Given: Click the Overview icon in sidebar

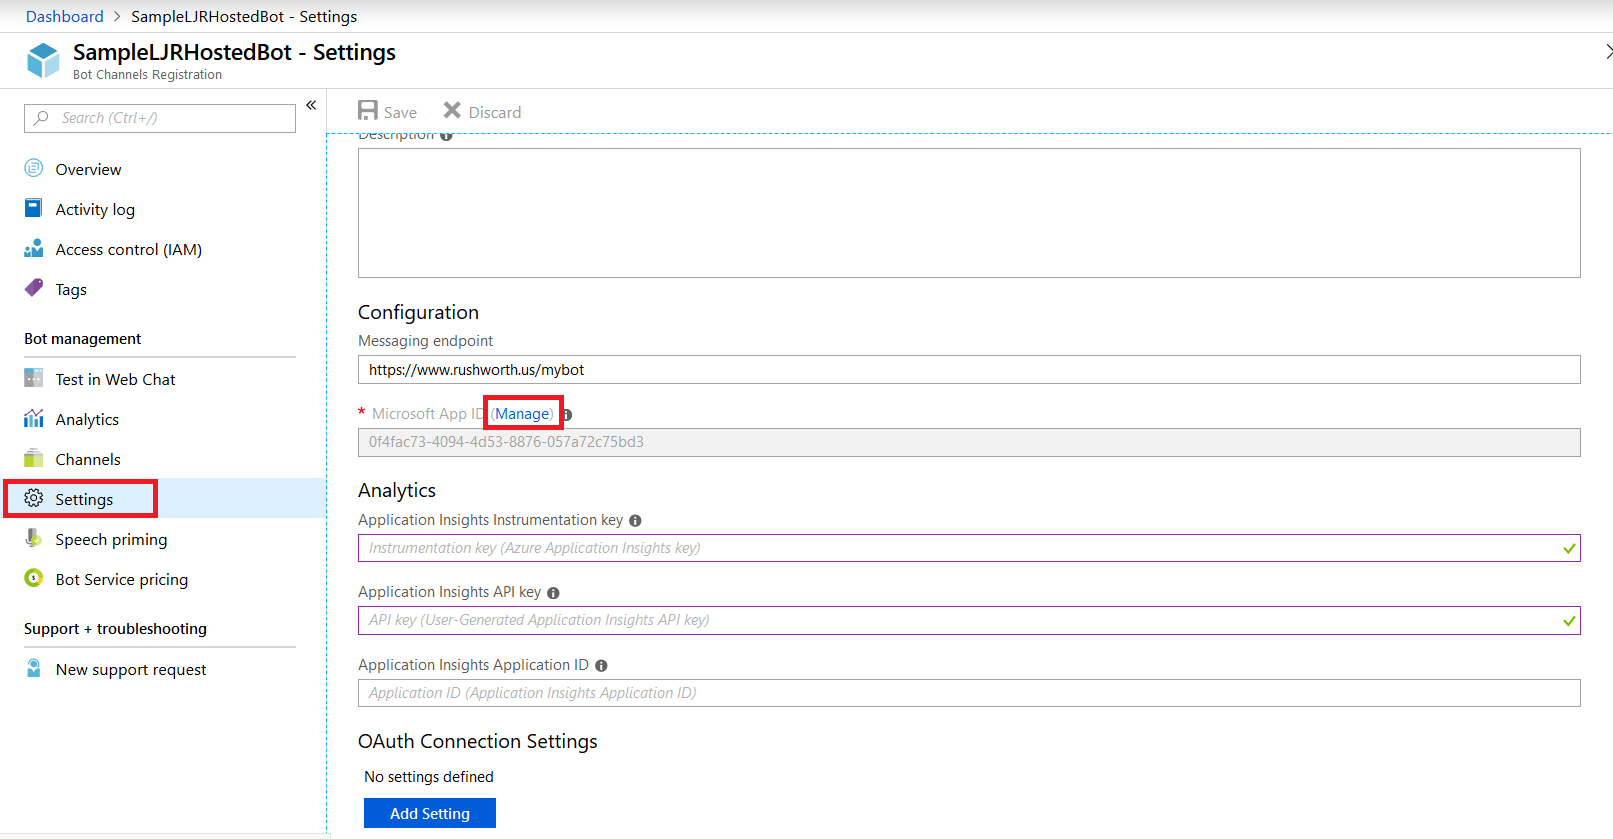Looking at the screenshot, I should pyautogui.click(x=34, y=168).
